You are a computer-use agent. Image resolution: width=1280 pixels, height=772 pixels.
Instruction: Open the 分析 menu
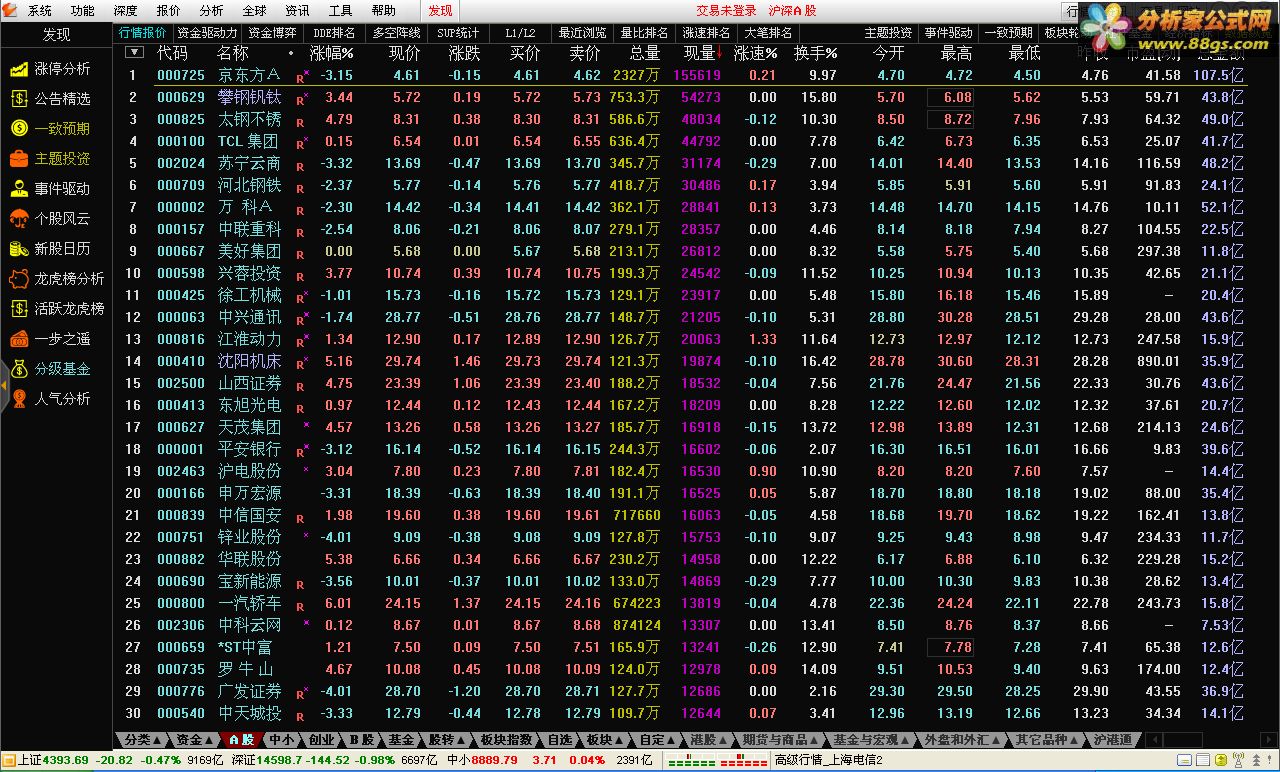click(x=211, y=11)
